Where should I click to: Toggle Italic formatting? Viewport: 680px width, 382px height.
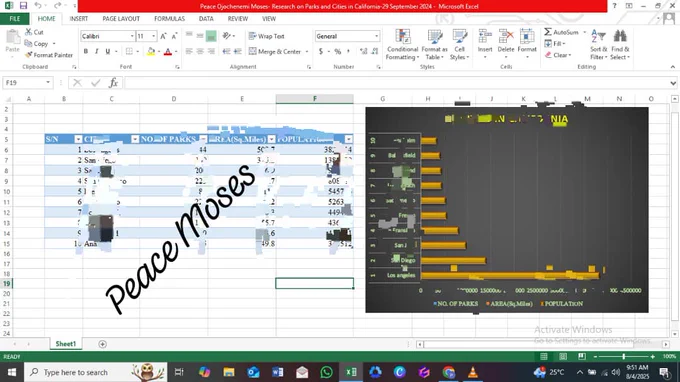click(96, 52)
